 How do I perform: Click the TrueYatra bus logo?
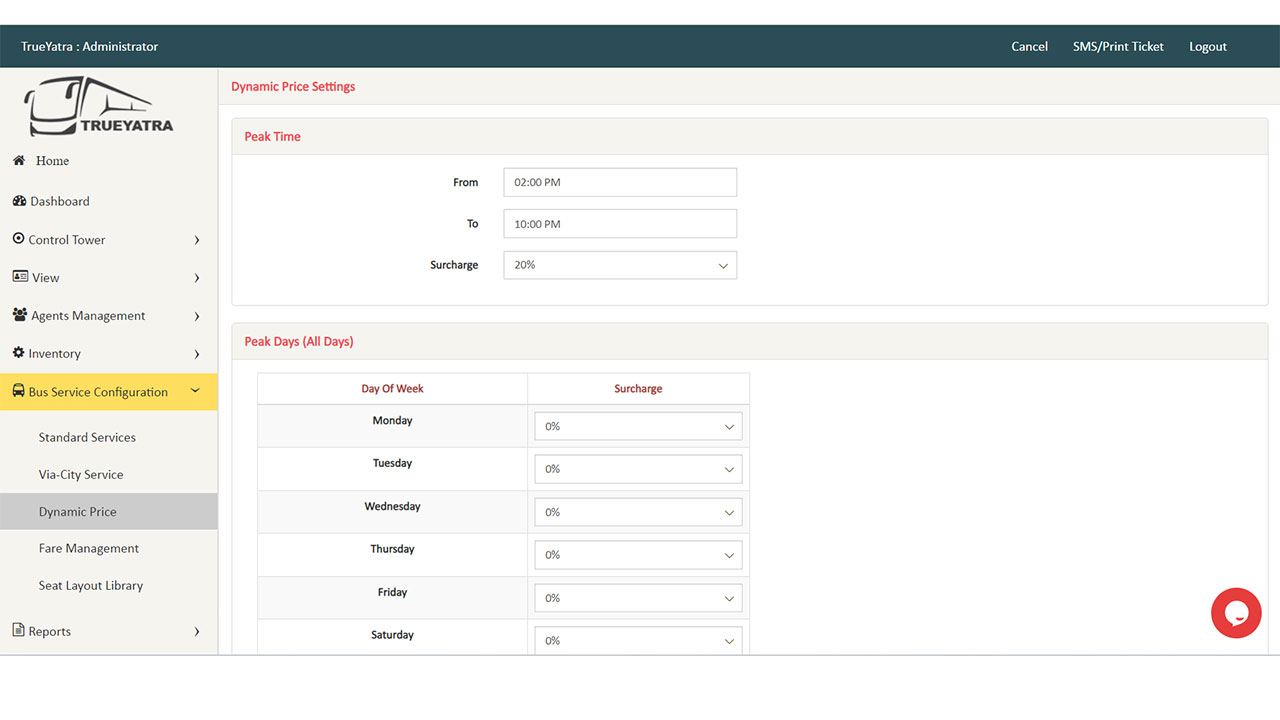coord(99,107)
